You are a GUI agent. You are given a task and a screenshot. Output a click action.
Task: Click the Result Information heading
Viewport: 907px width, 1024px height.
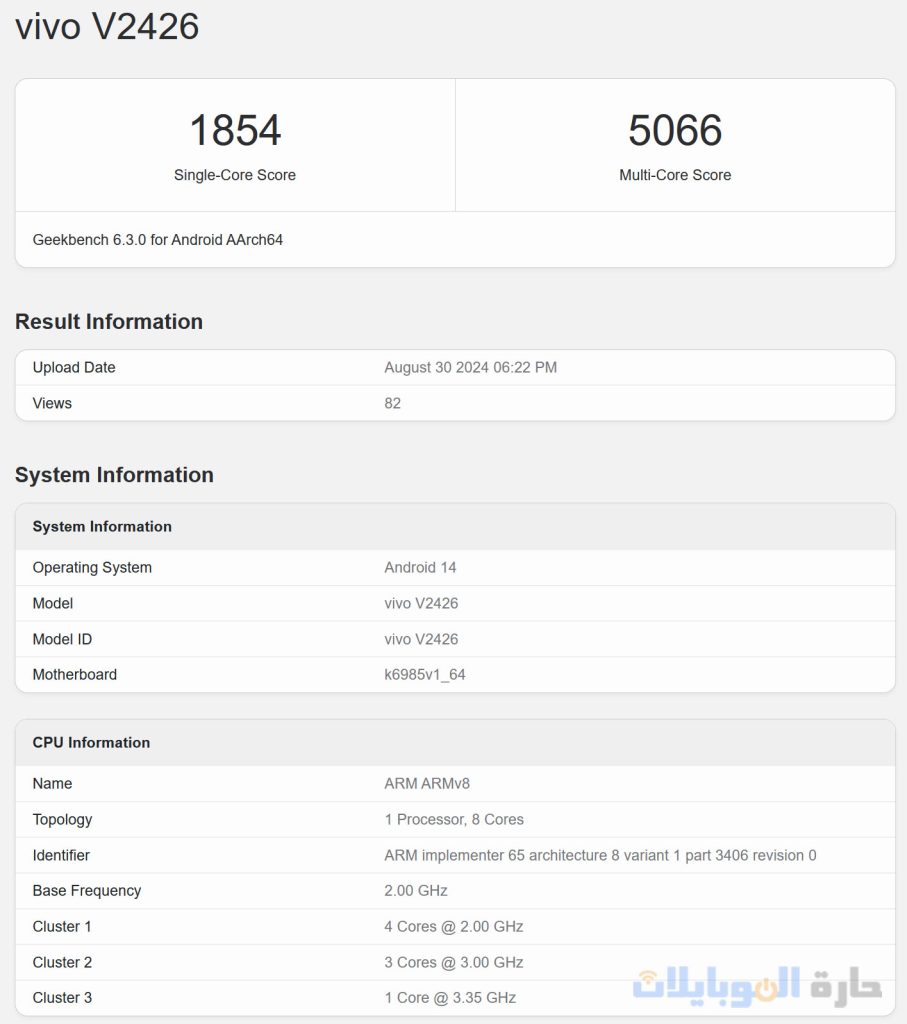pos(109,322)
